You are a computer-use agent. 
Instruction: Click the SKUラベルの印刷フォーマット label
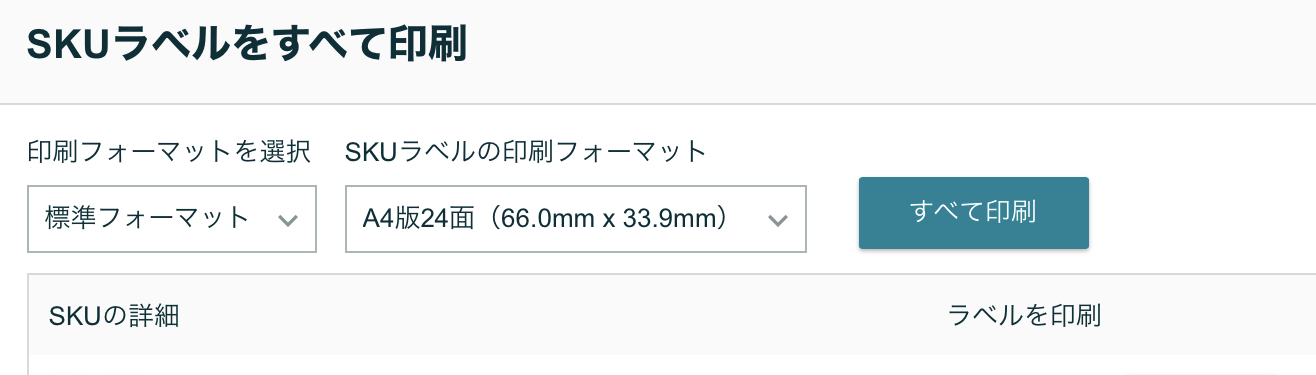coord(526,152)
